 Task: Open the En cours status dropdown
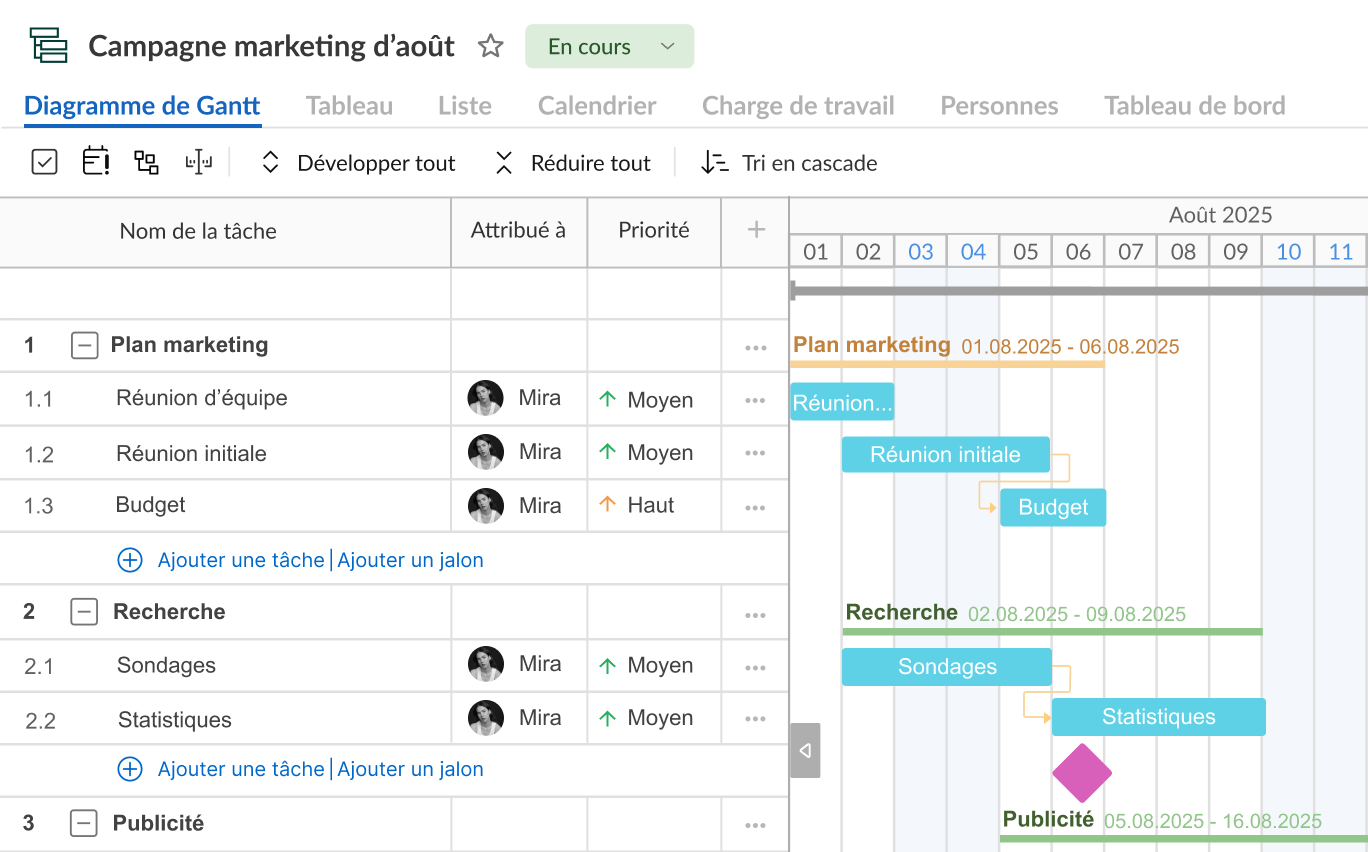[609, 46]
